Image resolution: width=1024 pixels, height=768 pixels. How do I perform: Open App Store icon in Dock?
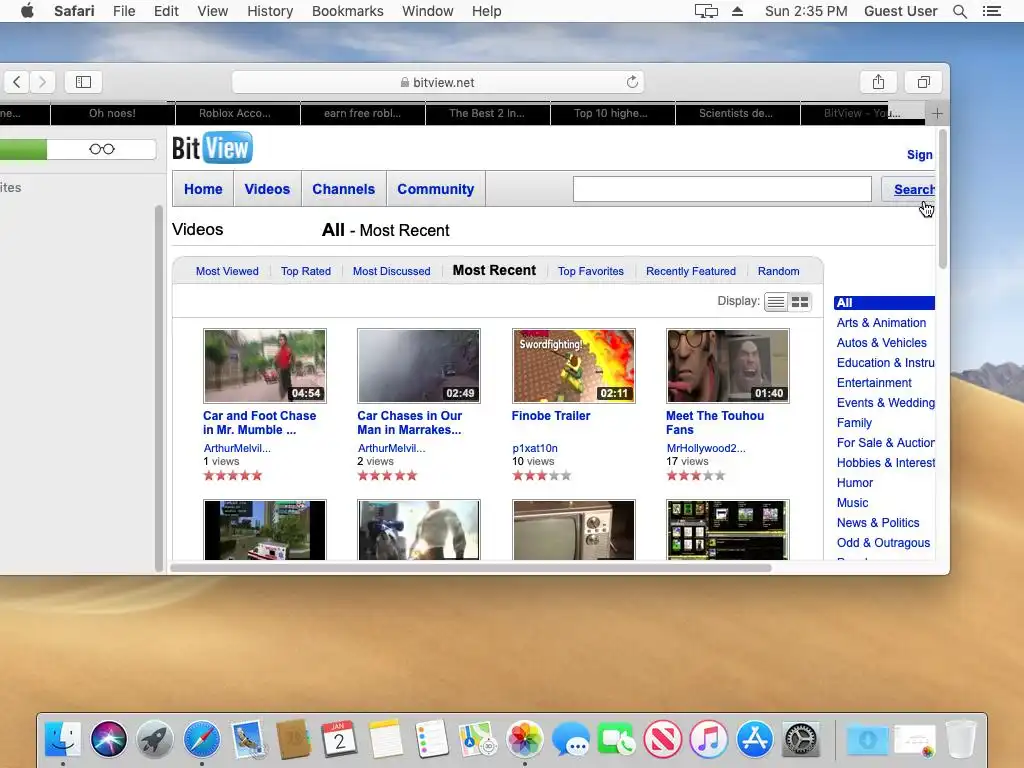coord(755,739)
